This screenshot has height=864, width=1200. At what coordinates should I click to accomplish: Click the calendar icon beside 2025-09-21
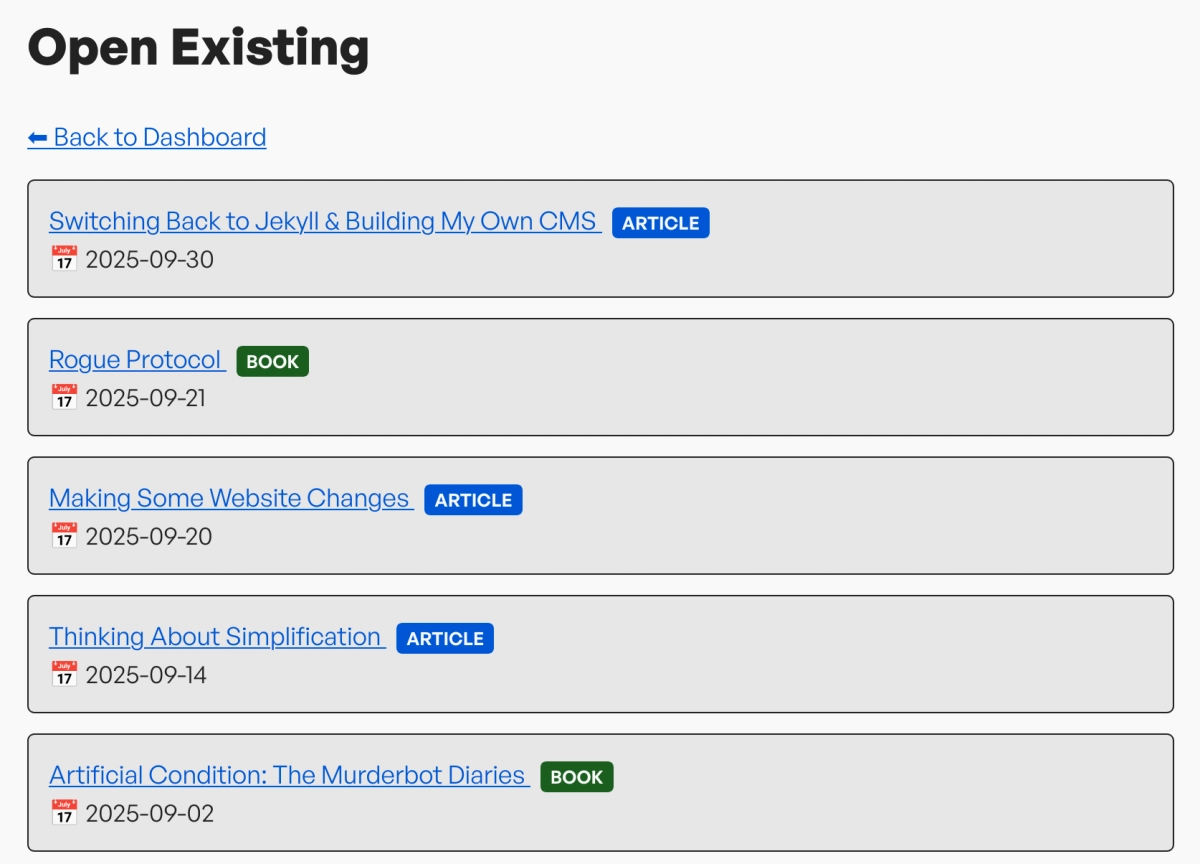coord(64,398)
